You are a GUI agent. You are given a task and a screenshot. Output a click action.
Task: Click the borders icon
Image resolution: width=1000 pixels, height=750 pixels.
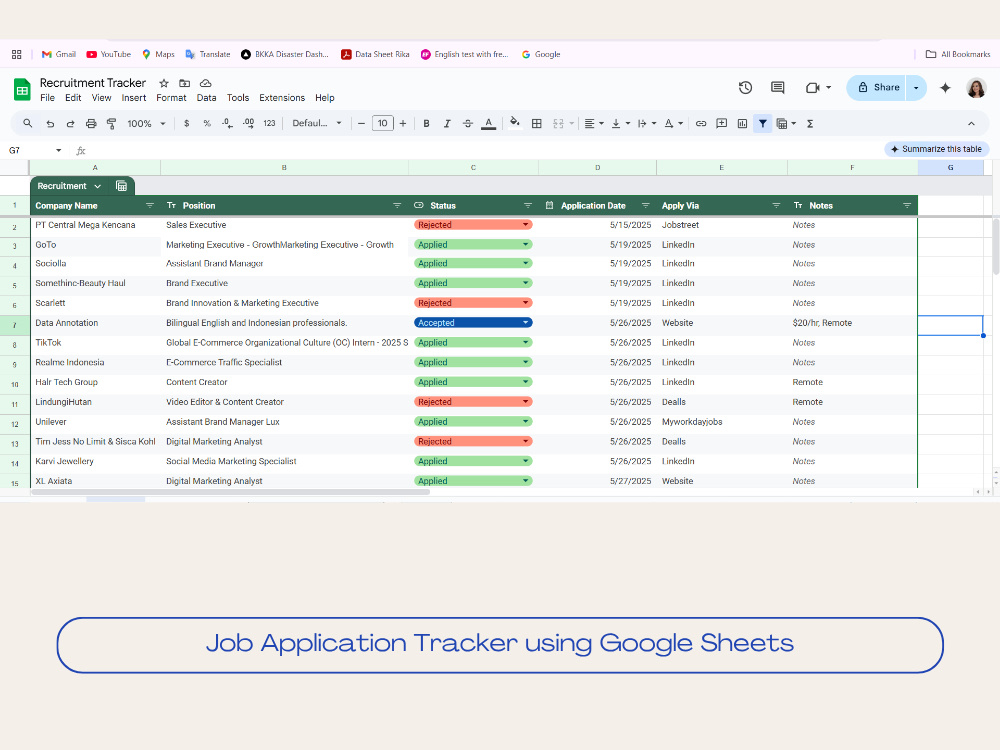pos(536,124)
